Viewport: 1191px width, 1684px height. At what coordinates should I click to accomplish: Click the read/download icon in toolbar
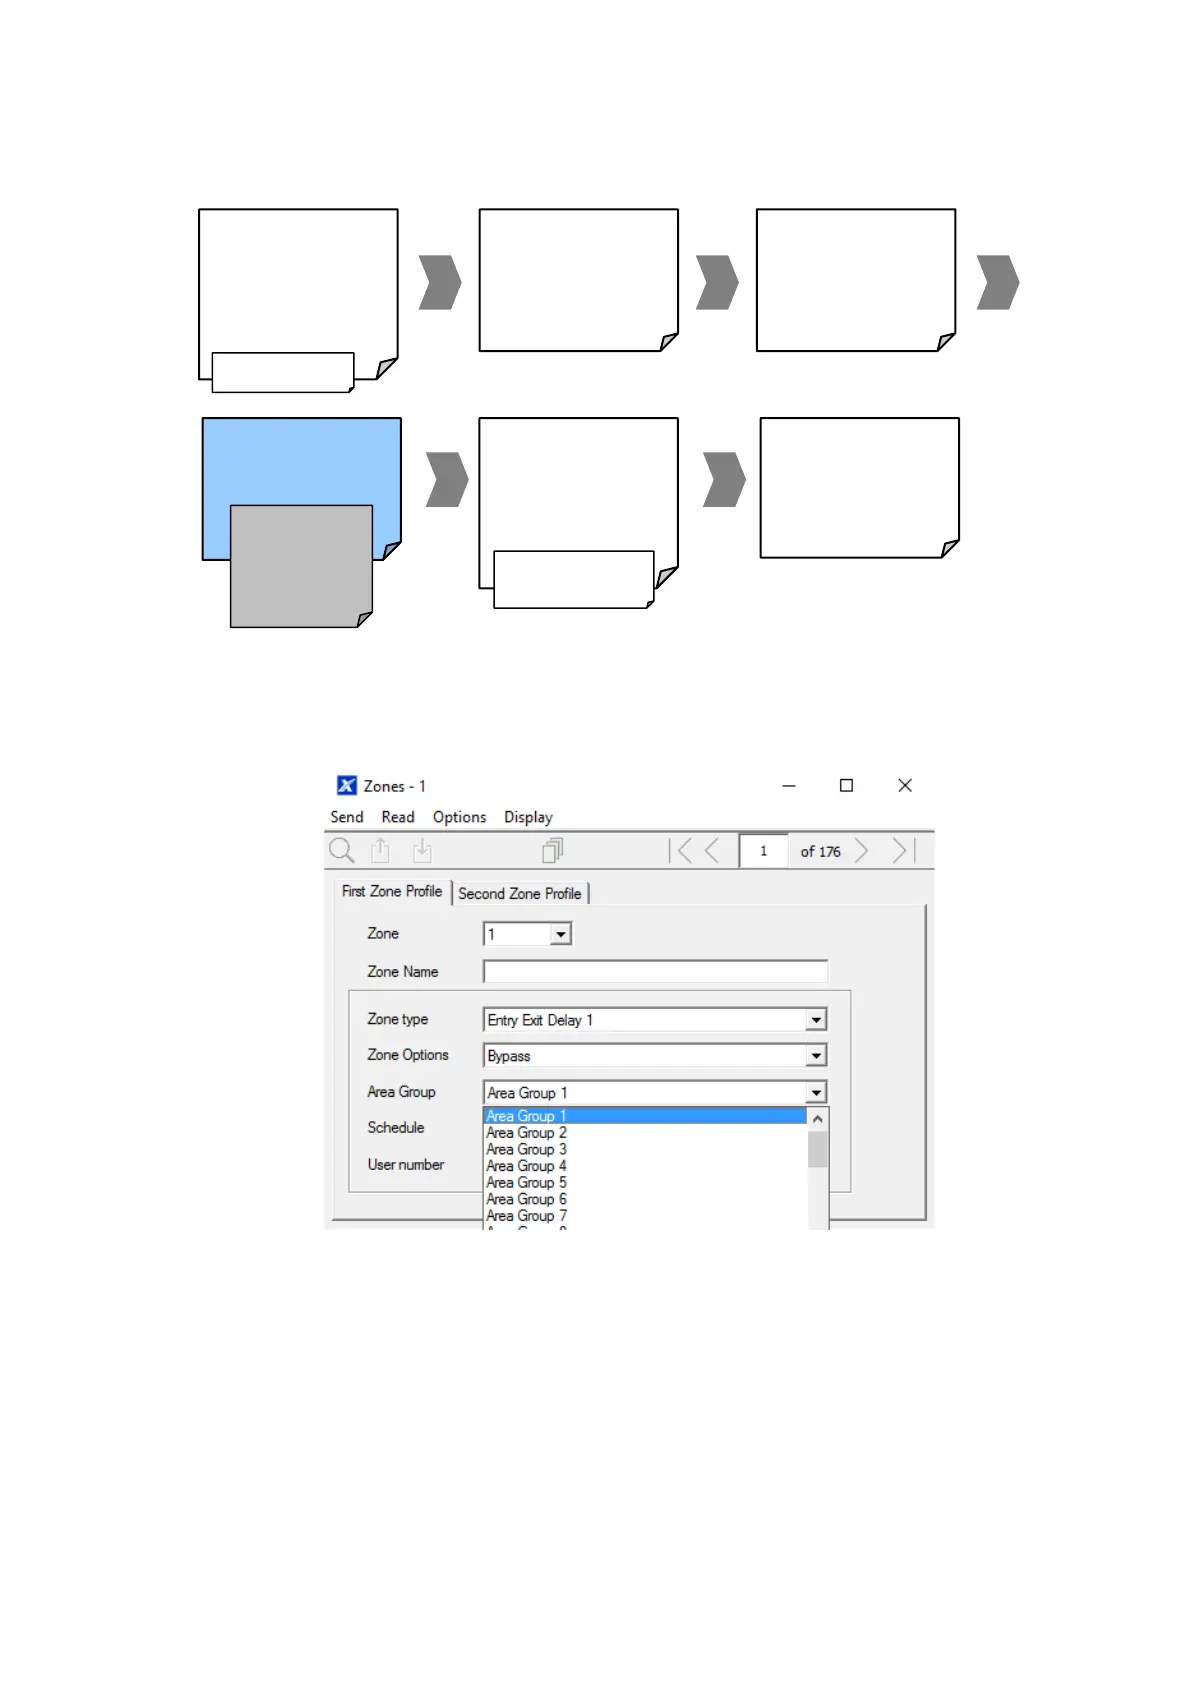click(x=422, y=851)
